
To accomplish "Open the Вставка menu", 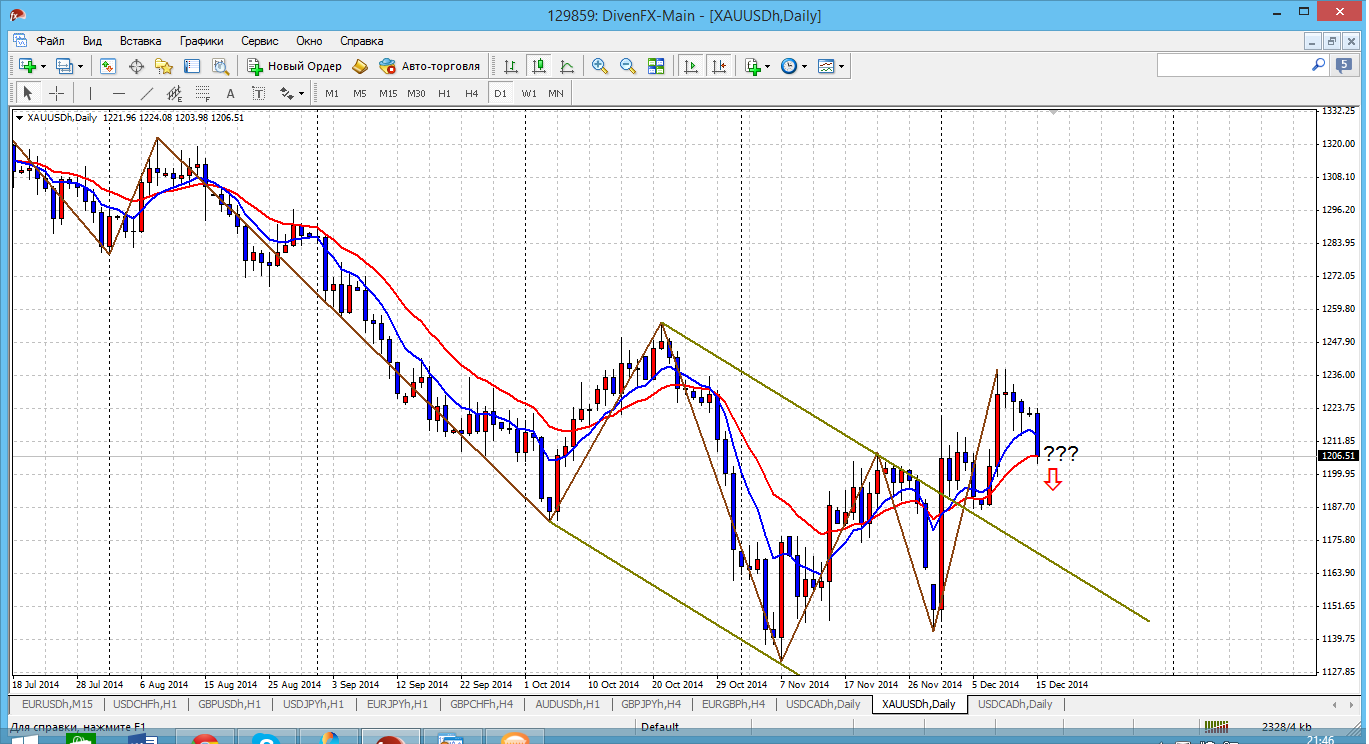I will coord(141,41).
